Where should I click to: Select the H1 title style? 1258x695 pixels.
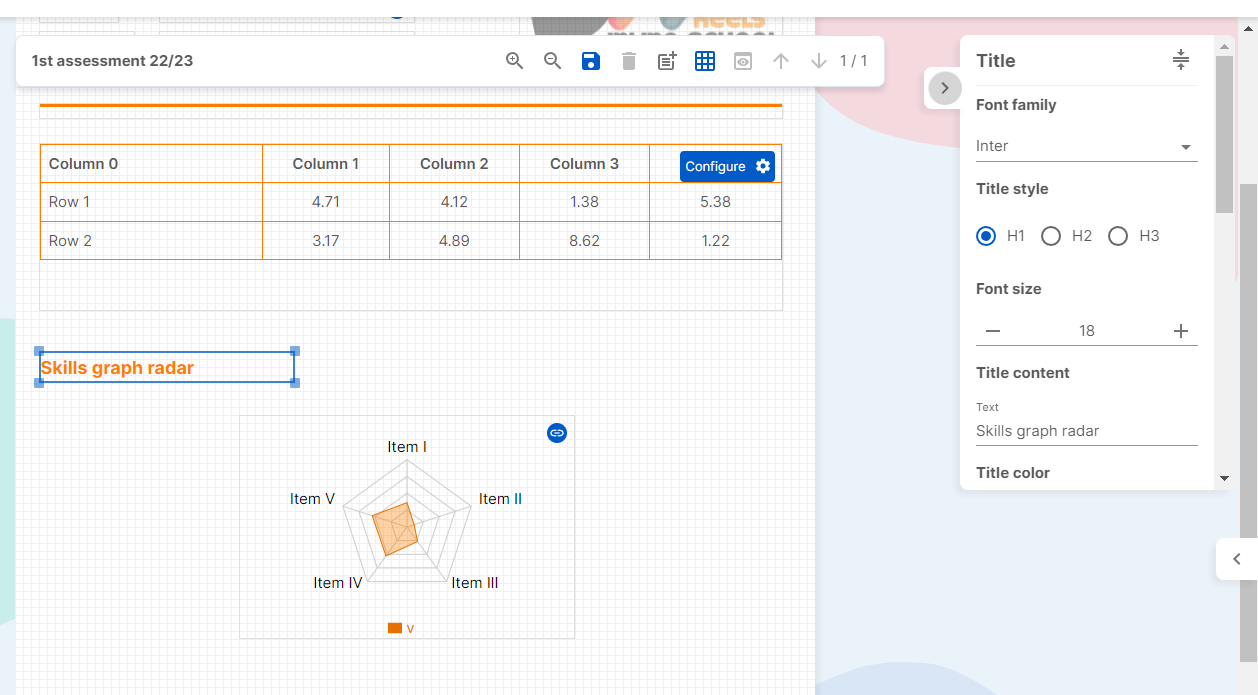(x=986, y=236)
